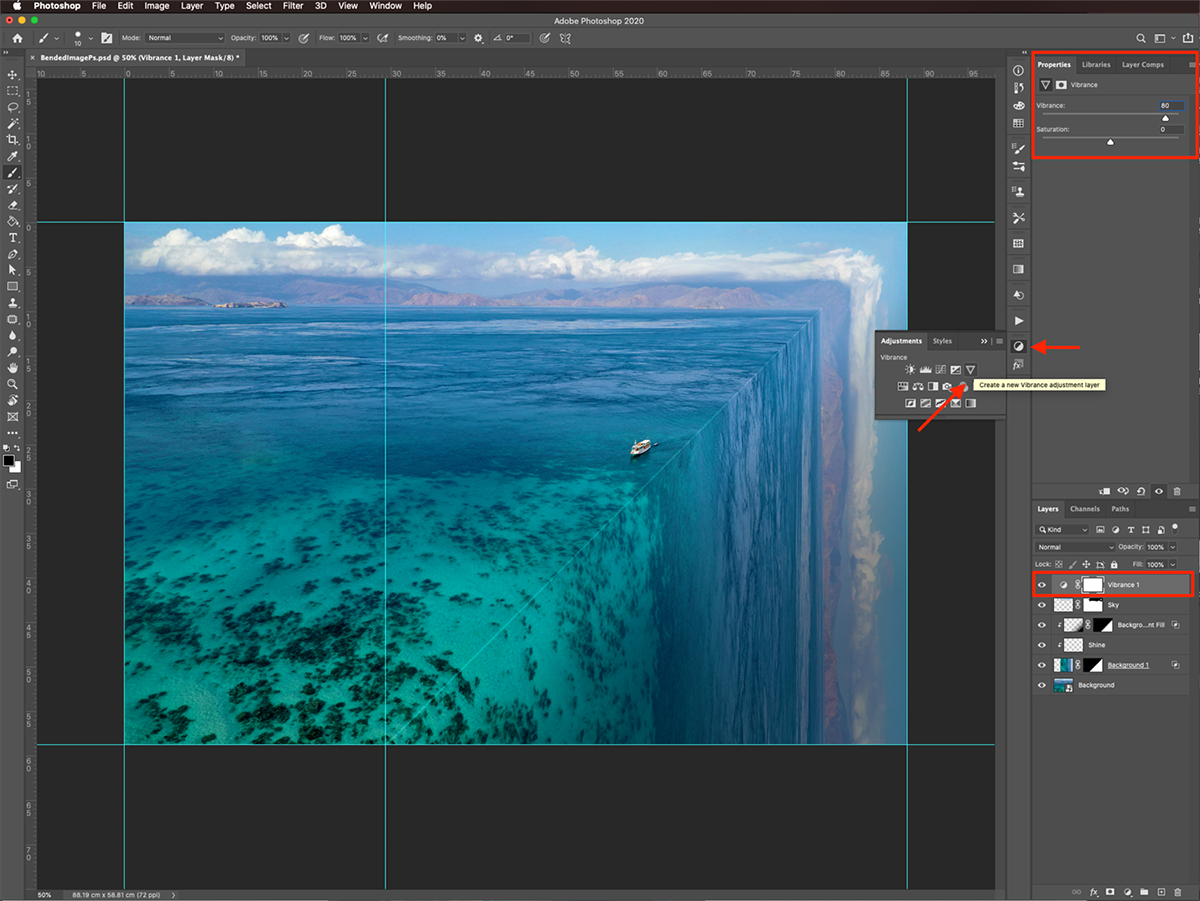Screen dimensions: 1200x901
Task: Select the Lasso tool
Action: (x=13, y=107)
